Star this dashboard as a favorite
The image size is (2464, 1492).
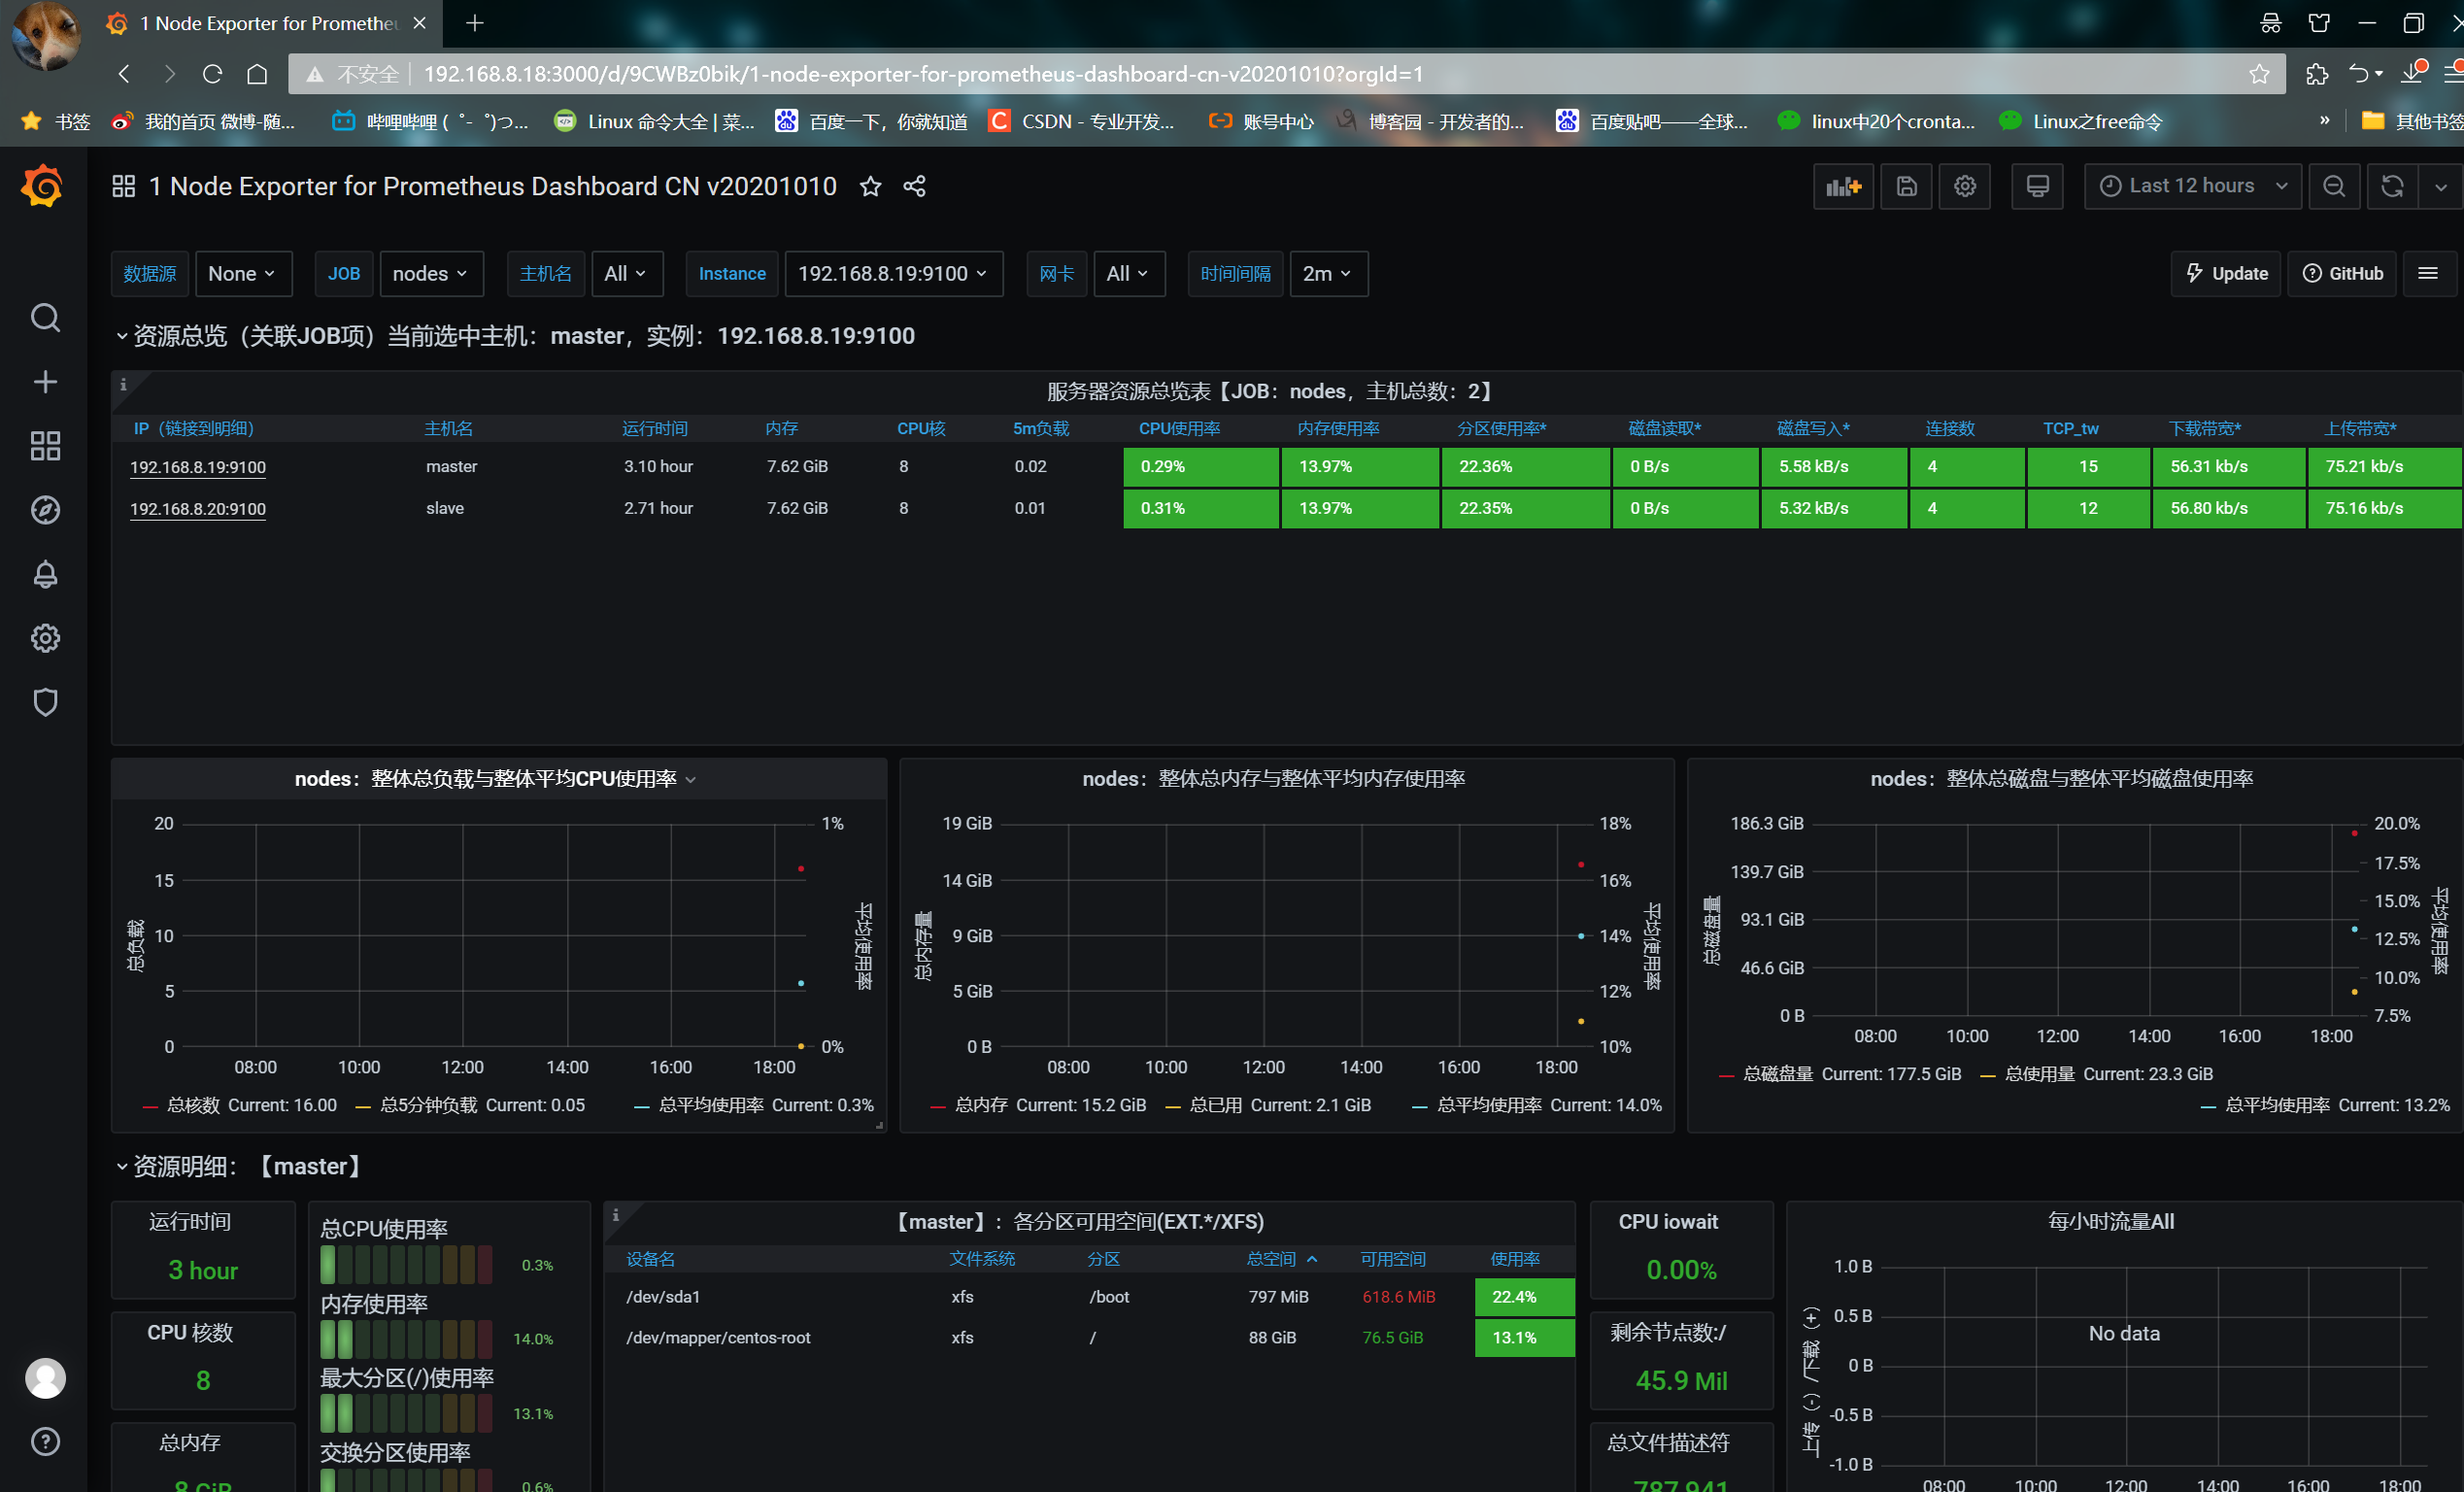pos(870,187)
